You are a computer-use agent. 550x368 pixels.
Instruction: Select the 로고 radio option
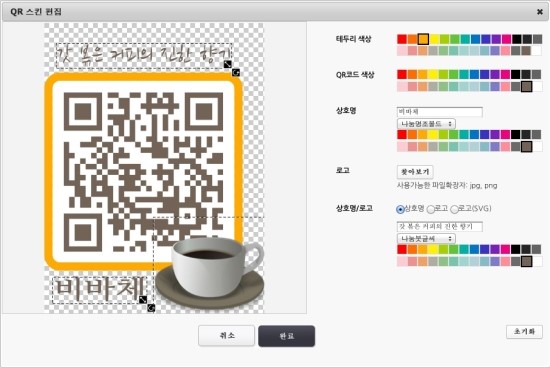(x=431, y=209)
